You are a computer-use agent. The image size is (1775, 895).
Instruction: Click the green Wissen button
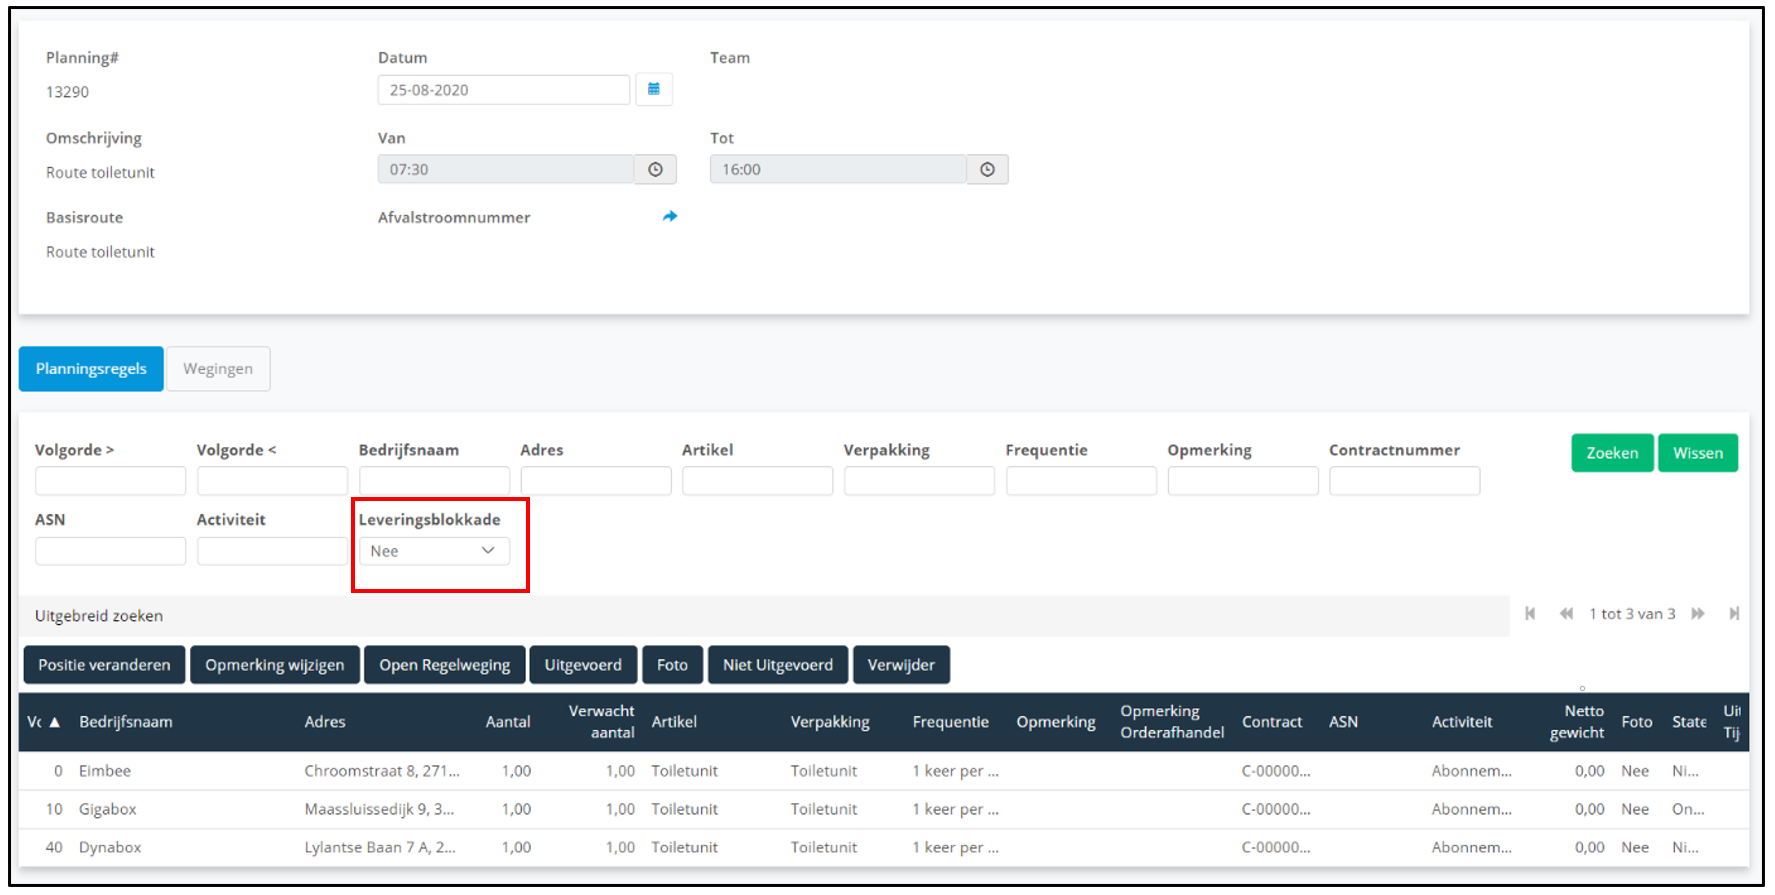pyautogui.click(x=1698, y=453)
